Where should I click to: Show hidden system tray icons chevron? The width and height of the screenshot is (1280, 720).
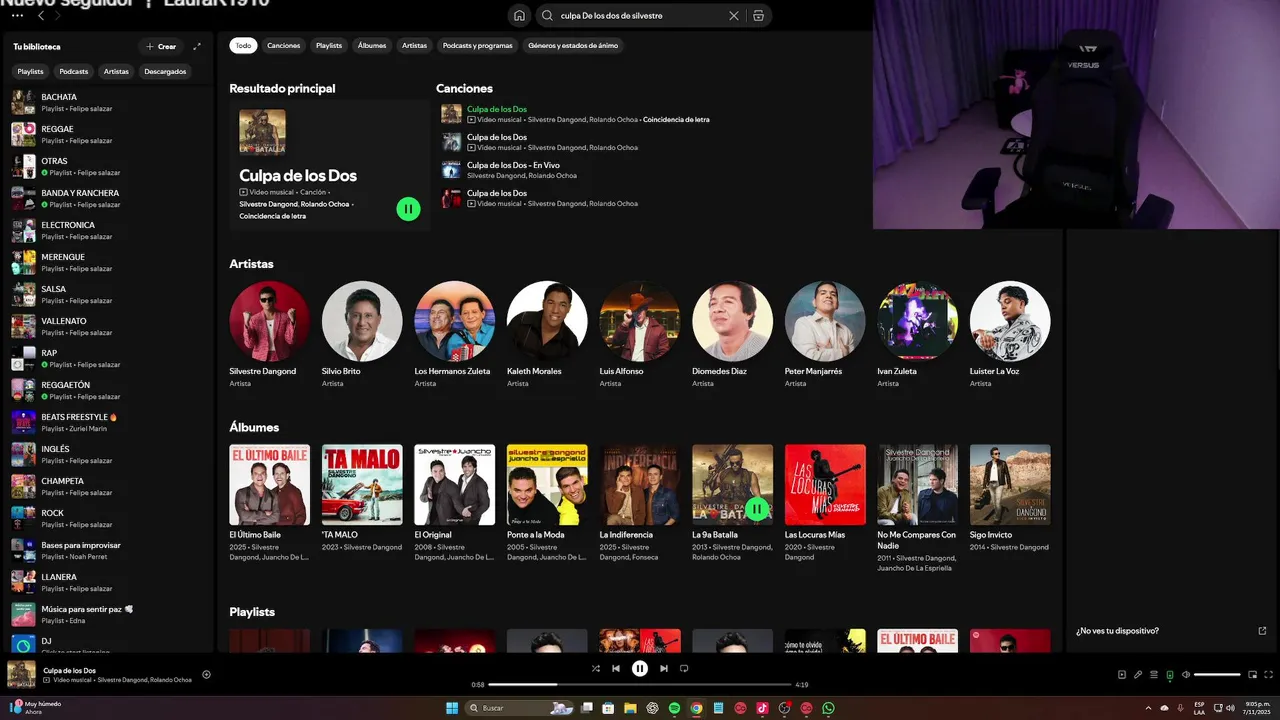tap(1149, 708)
